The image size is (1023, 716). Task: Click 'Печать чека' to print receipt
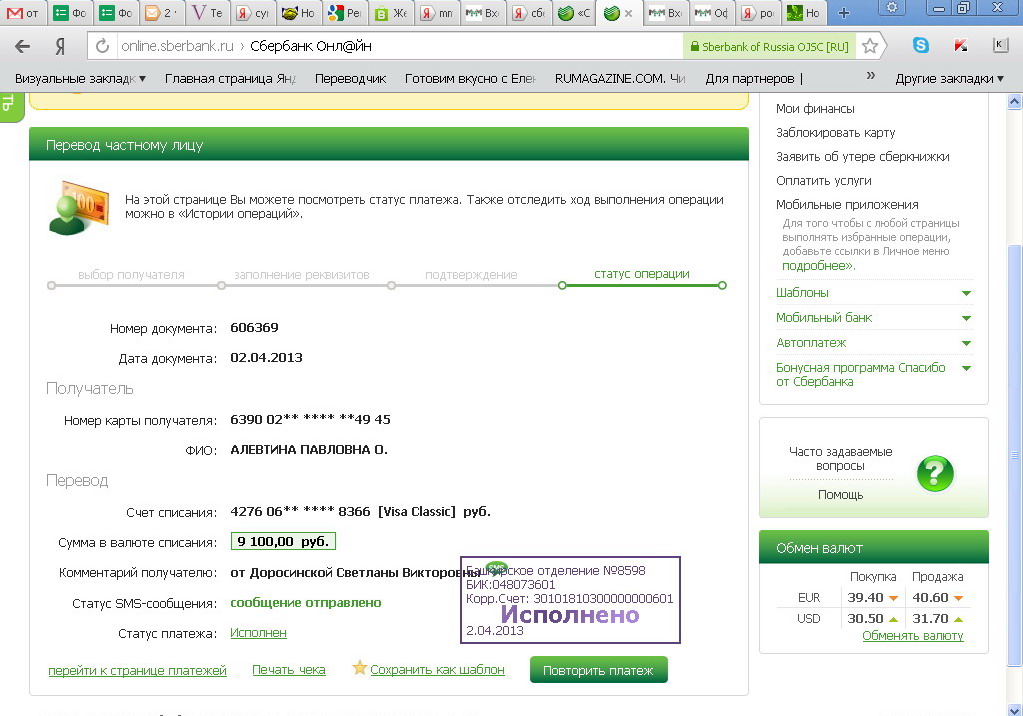tap(288, 670)
